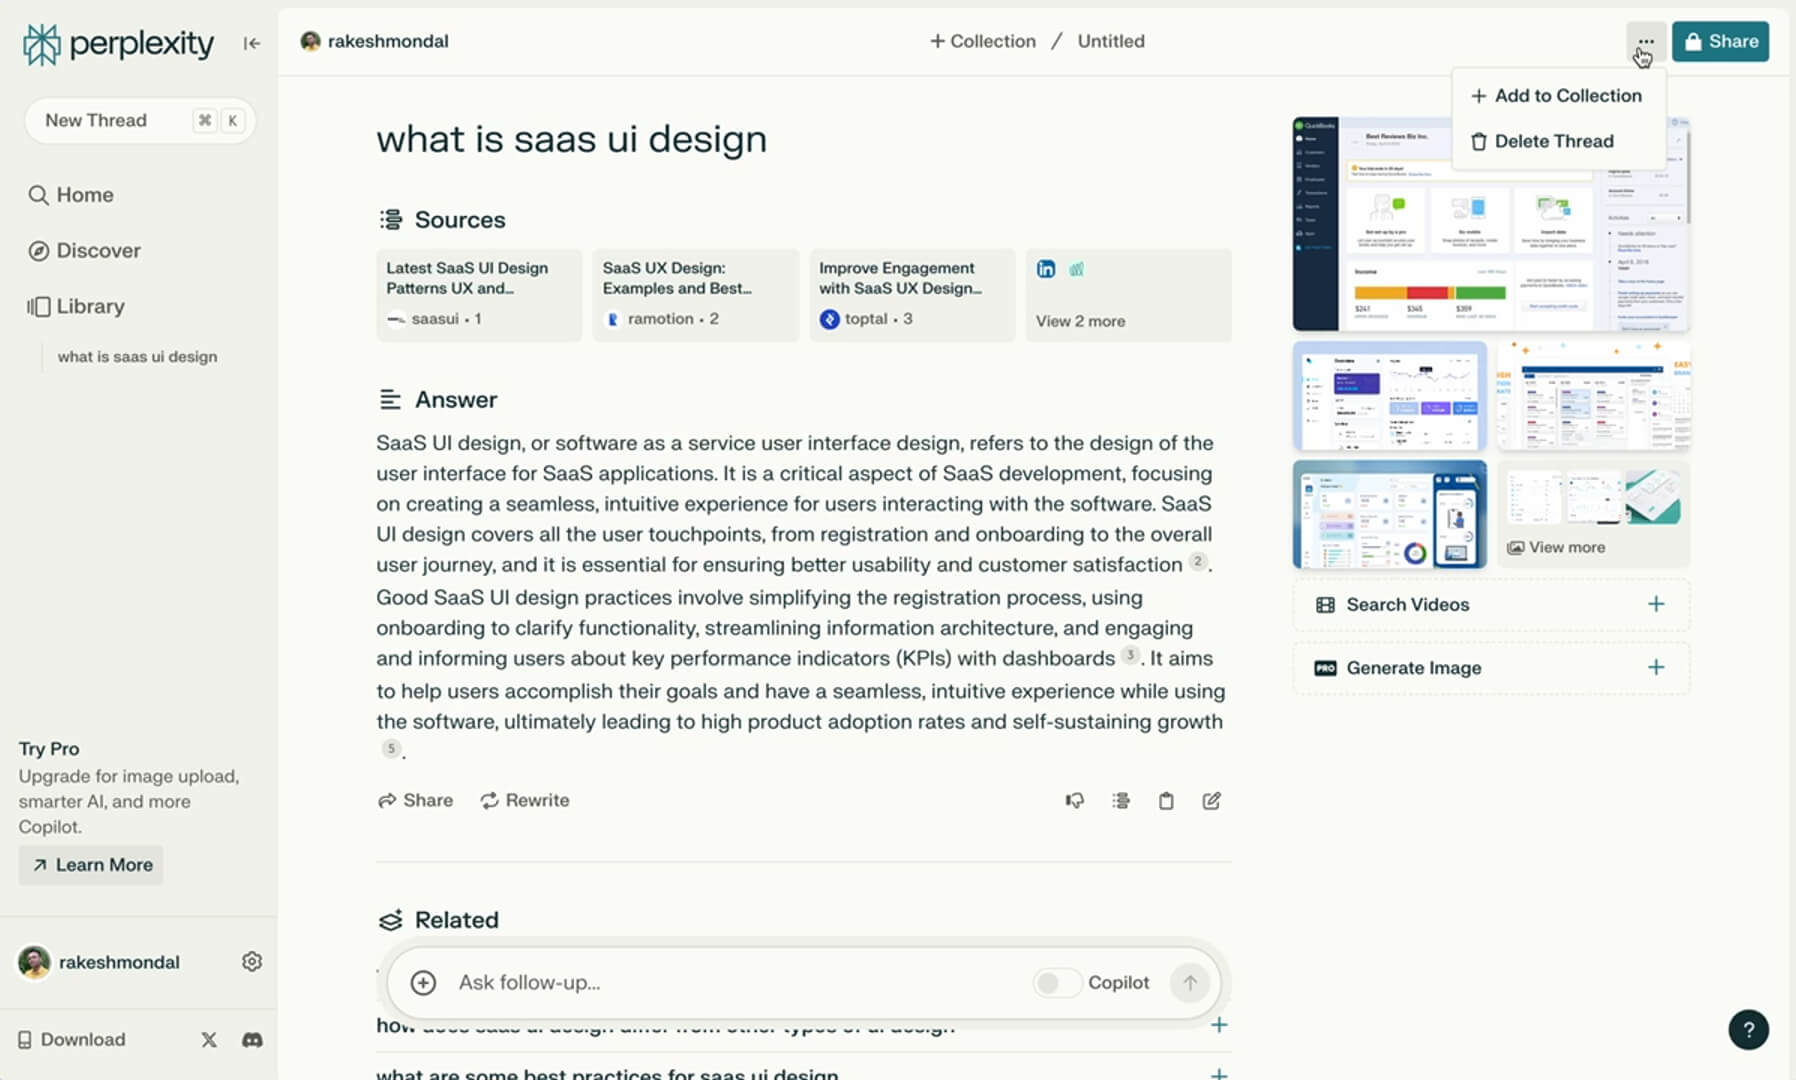Collapse the sidebar with the arrow icon
This screenshot has height=1080, width=1796.
(x=251, y=43)
